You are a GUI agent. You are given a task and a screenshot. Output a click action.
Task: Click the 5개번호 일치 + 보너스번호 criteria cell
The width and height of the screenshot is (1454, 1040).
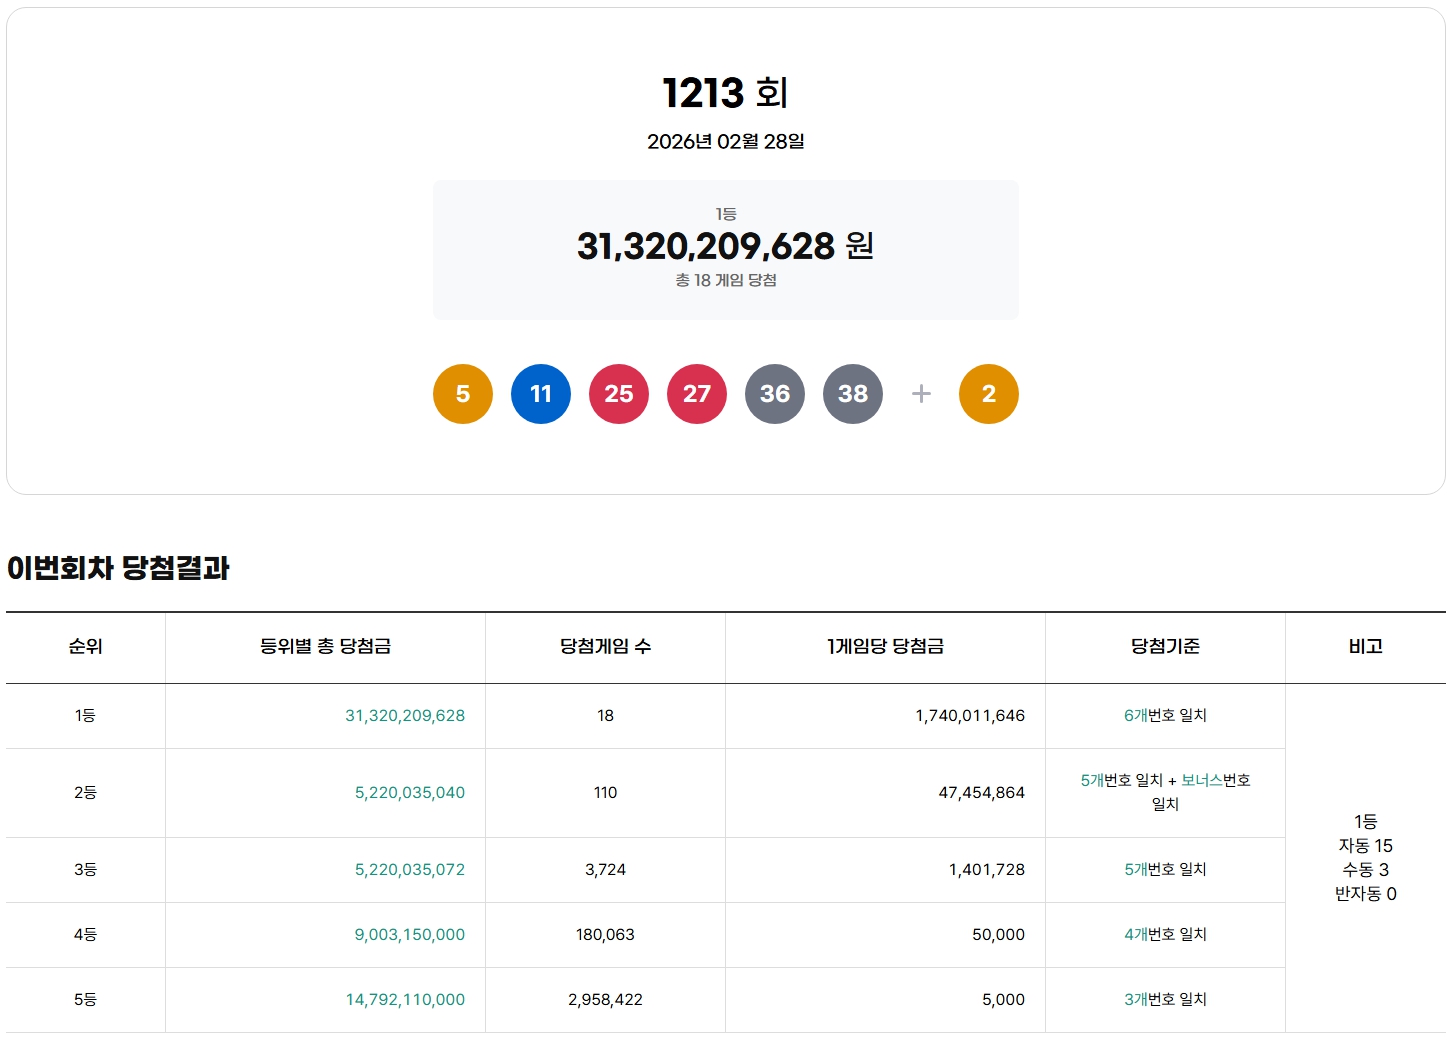click(1166, 792)
